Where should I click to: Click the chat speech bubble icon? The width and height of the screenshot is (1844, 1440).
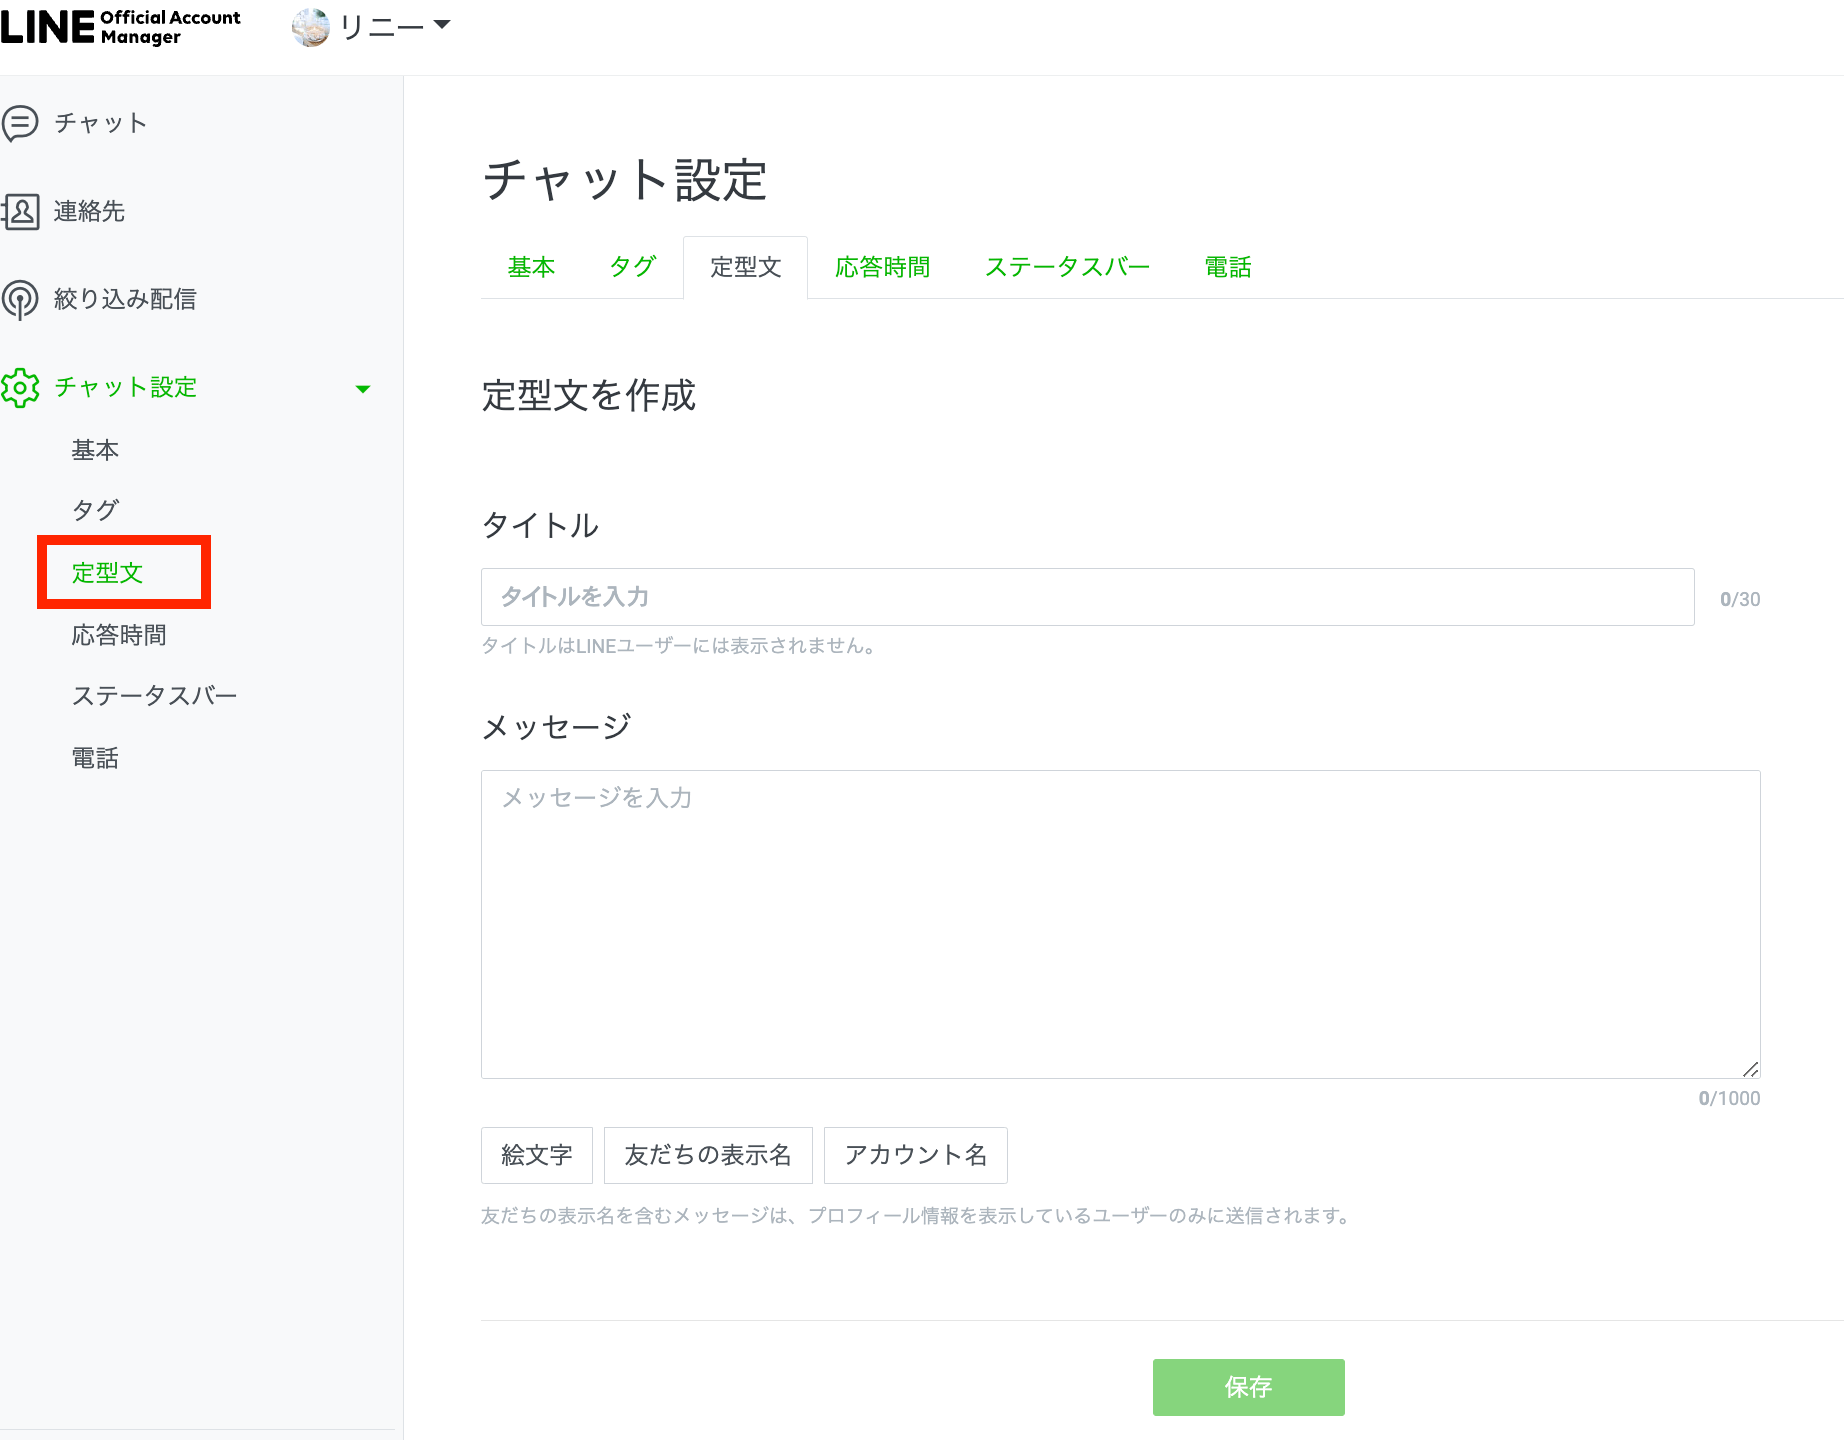[20, 124]
